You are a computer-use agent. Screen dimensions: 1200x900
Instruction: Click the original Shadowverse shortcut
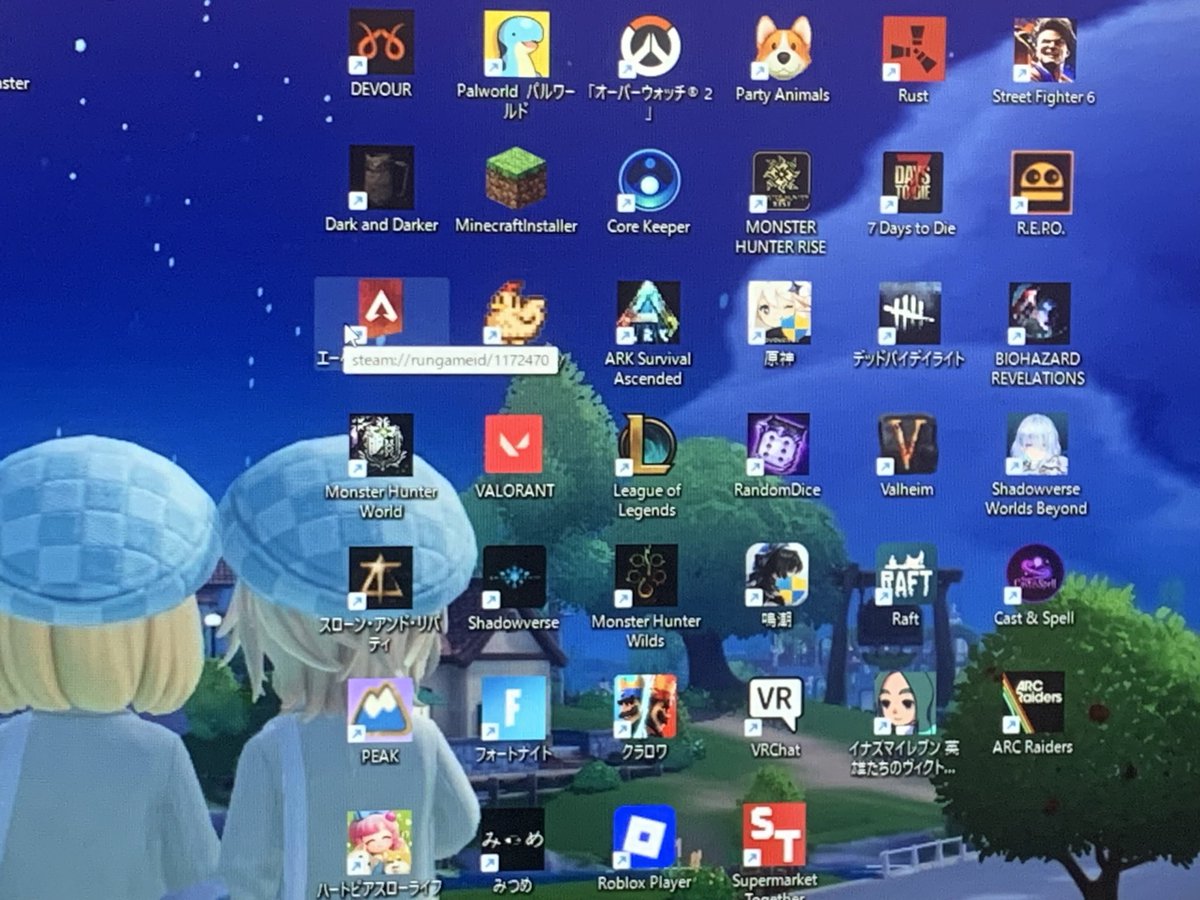click(514, 577)
